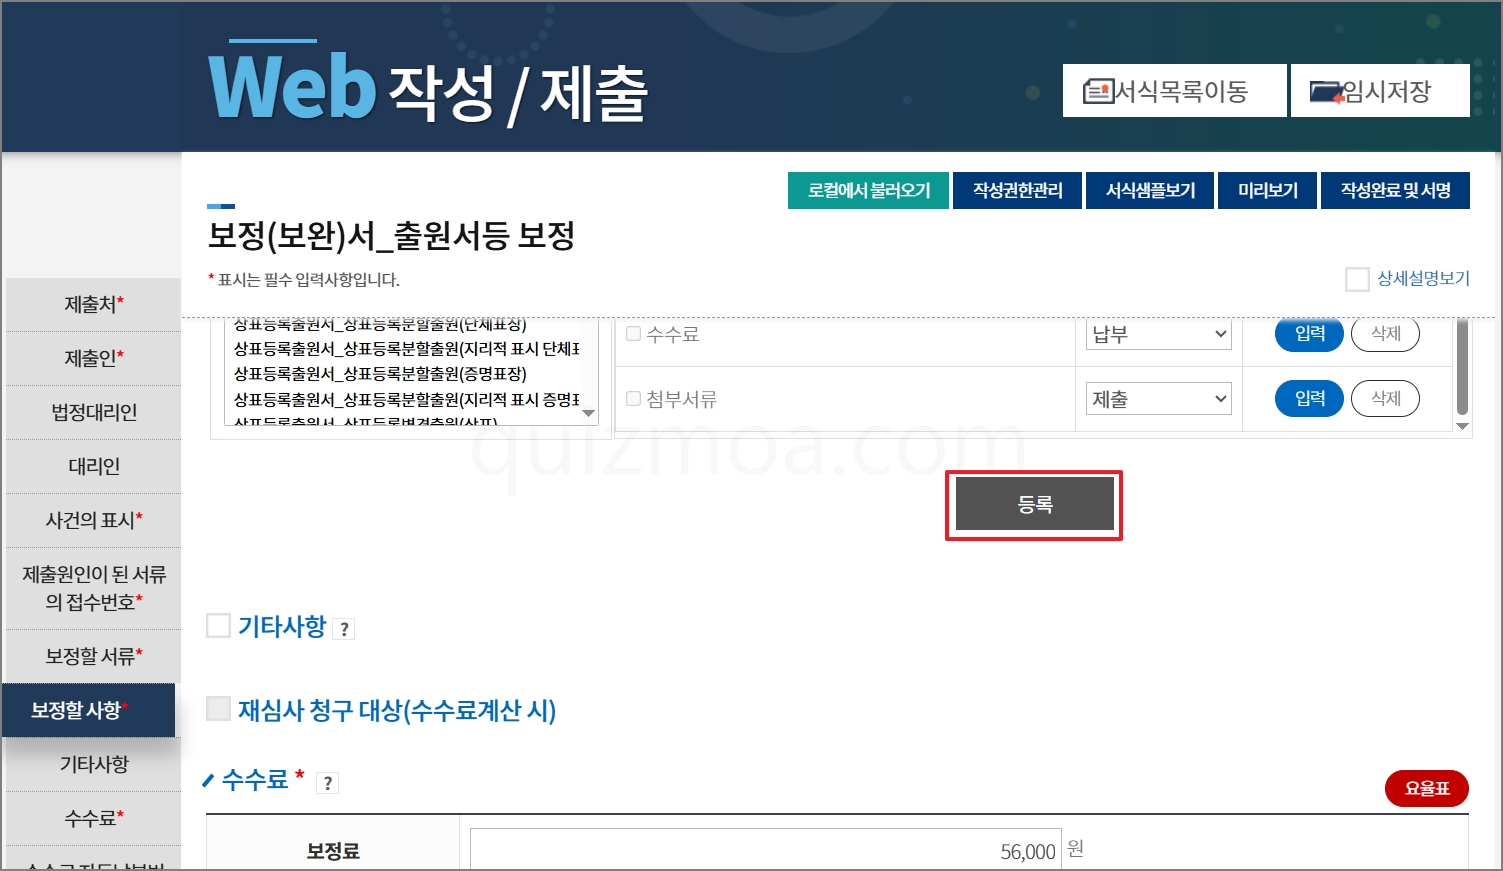Open the 납부 dropdown
This screenshot has height=871, width=1503.
[1159, 334]
